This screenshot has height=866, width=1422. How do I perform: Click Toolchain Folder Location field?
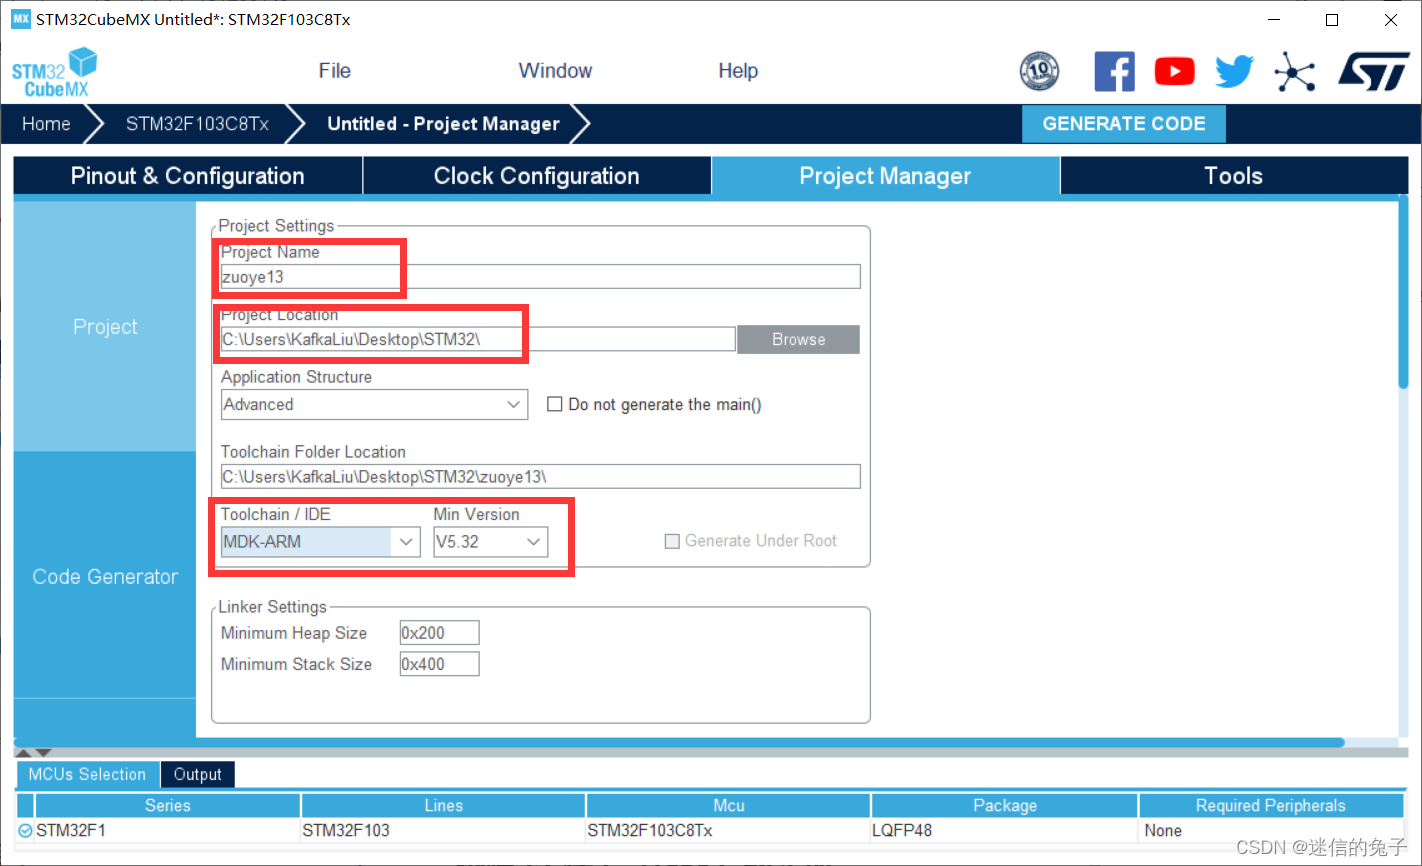click(540, 477)
